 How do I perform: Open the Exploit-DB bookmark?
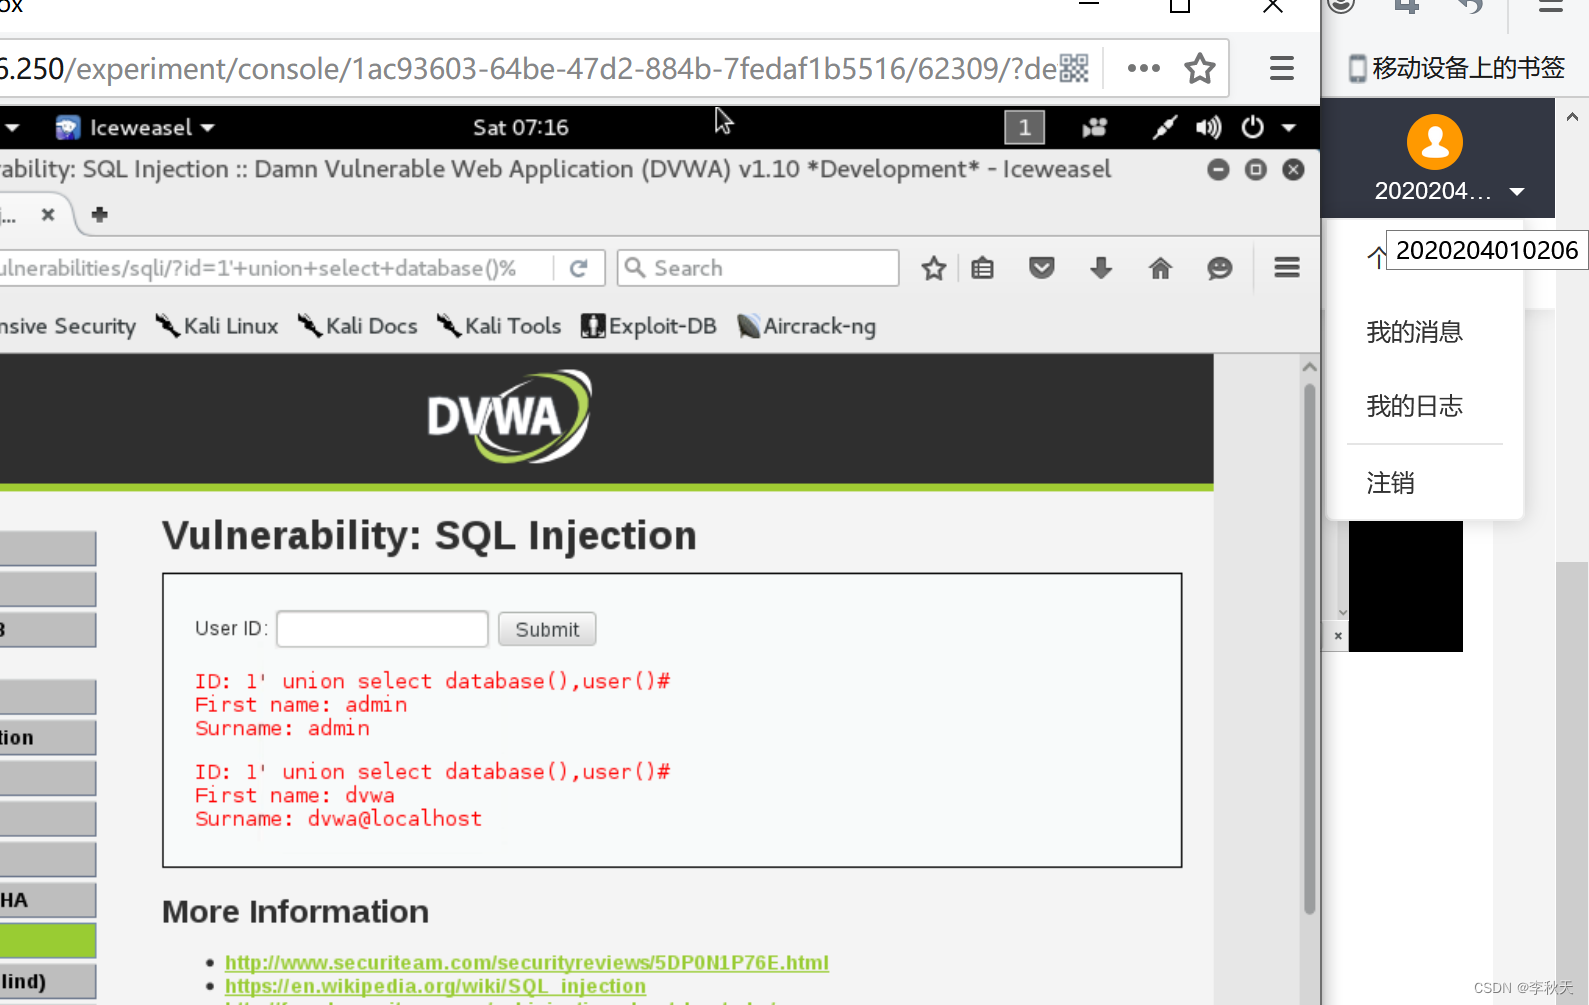tap(649, 326)
